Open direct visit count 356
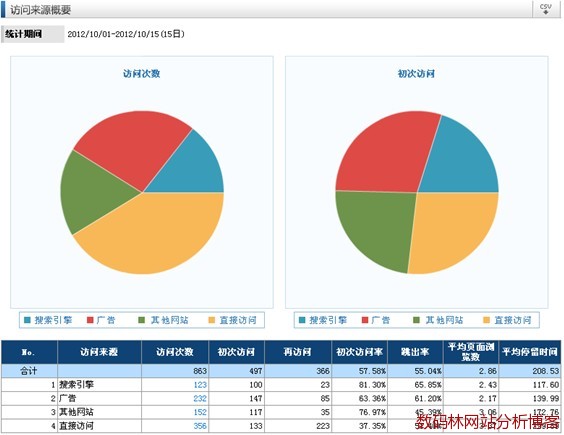 click(x=200, y=426)
